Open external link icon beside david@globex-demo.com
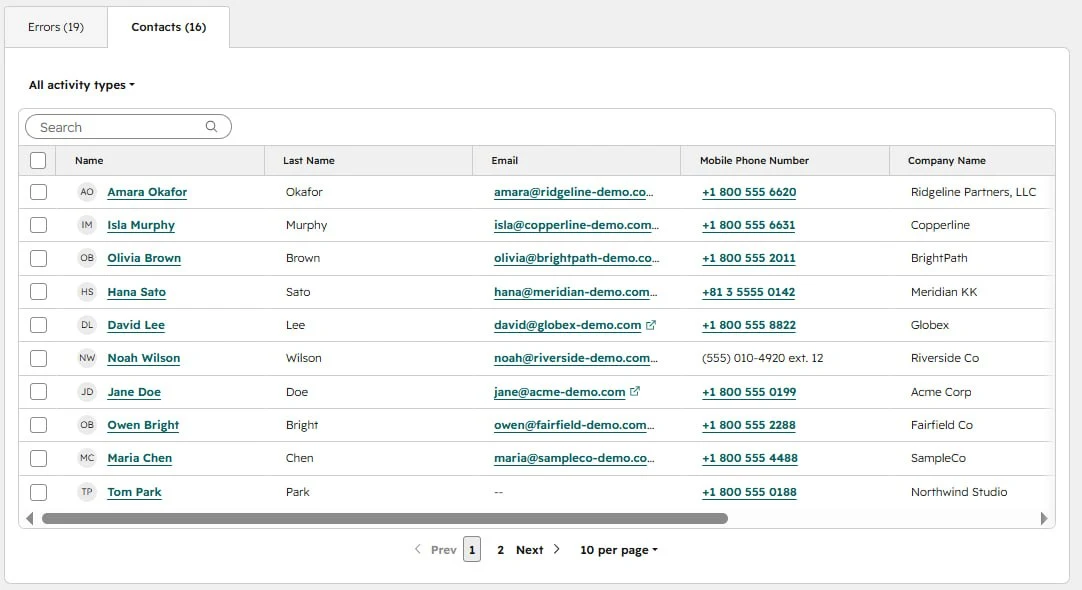 click(x=651, y=324)
